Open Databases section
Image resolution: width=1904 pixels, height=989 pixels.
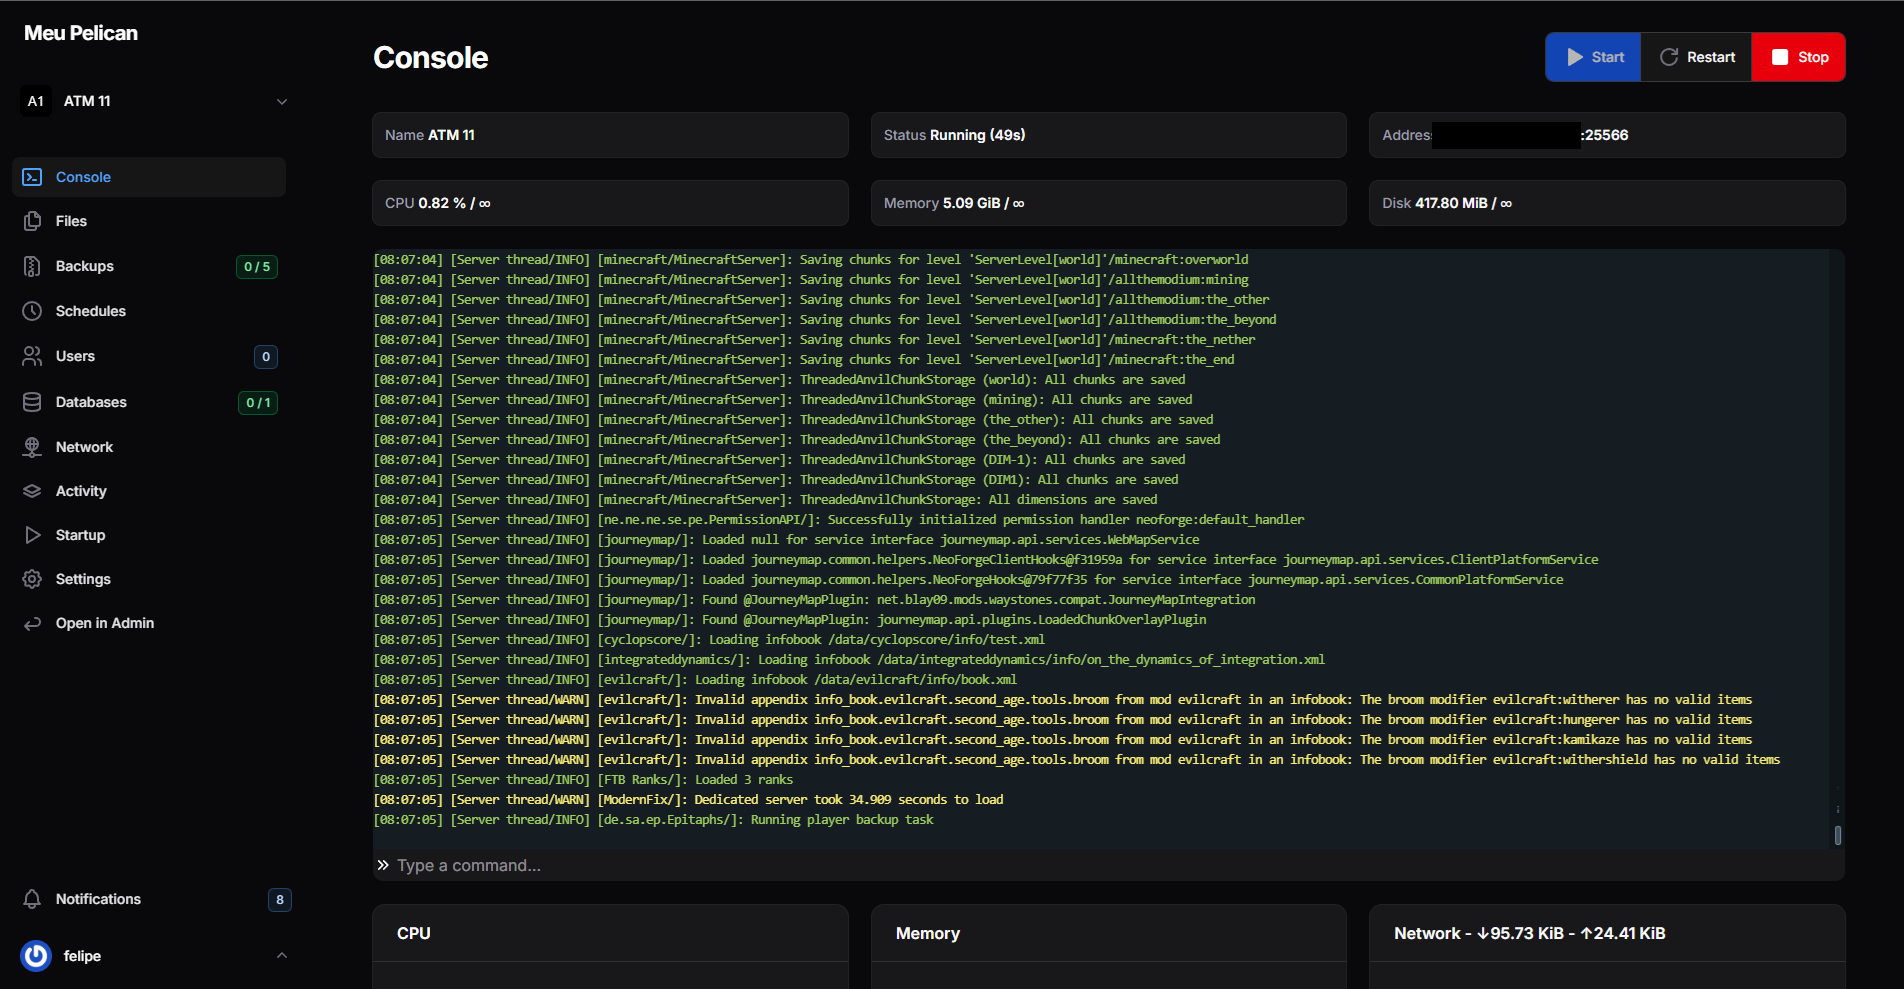pos(149,402)
